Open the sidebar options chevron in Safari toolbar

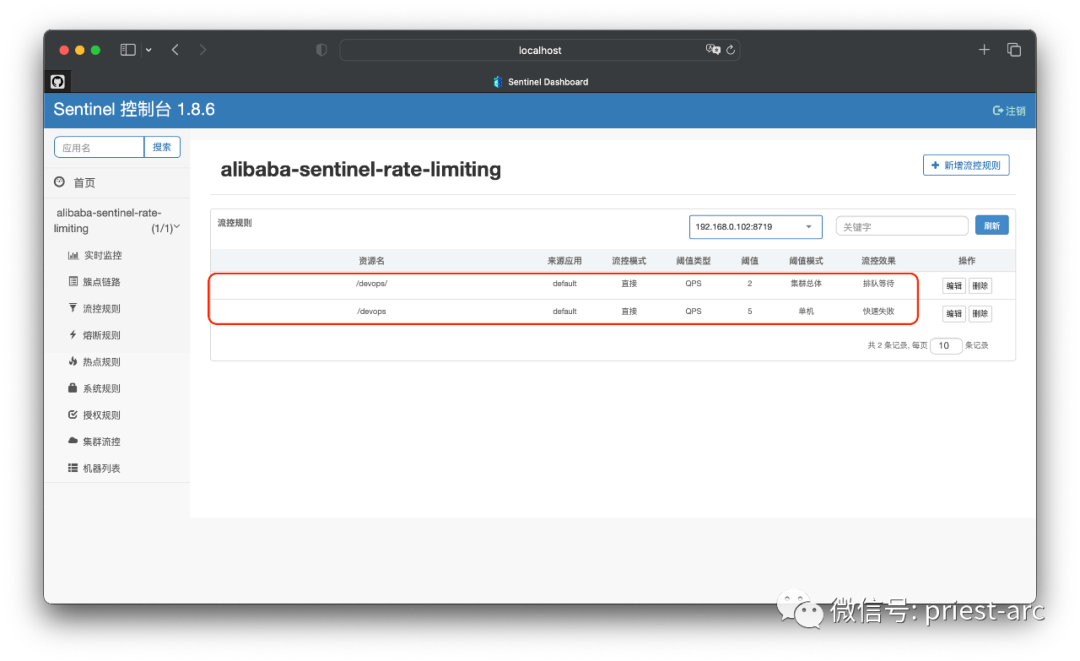[148, 50]
